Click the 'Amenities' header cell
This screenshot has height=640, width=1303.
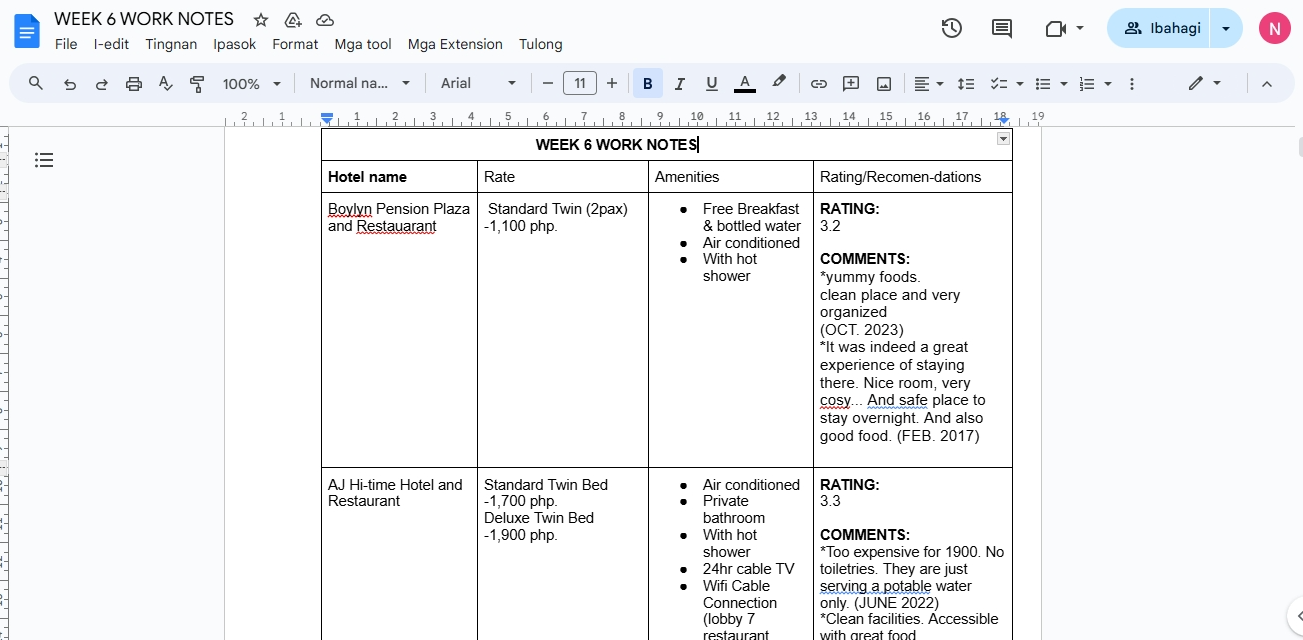[x=731, y=177]
